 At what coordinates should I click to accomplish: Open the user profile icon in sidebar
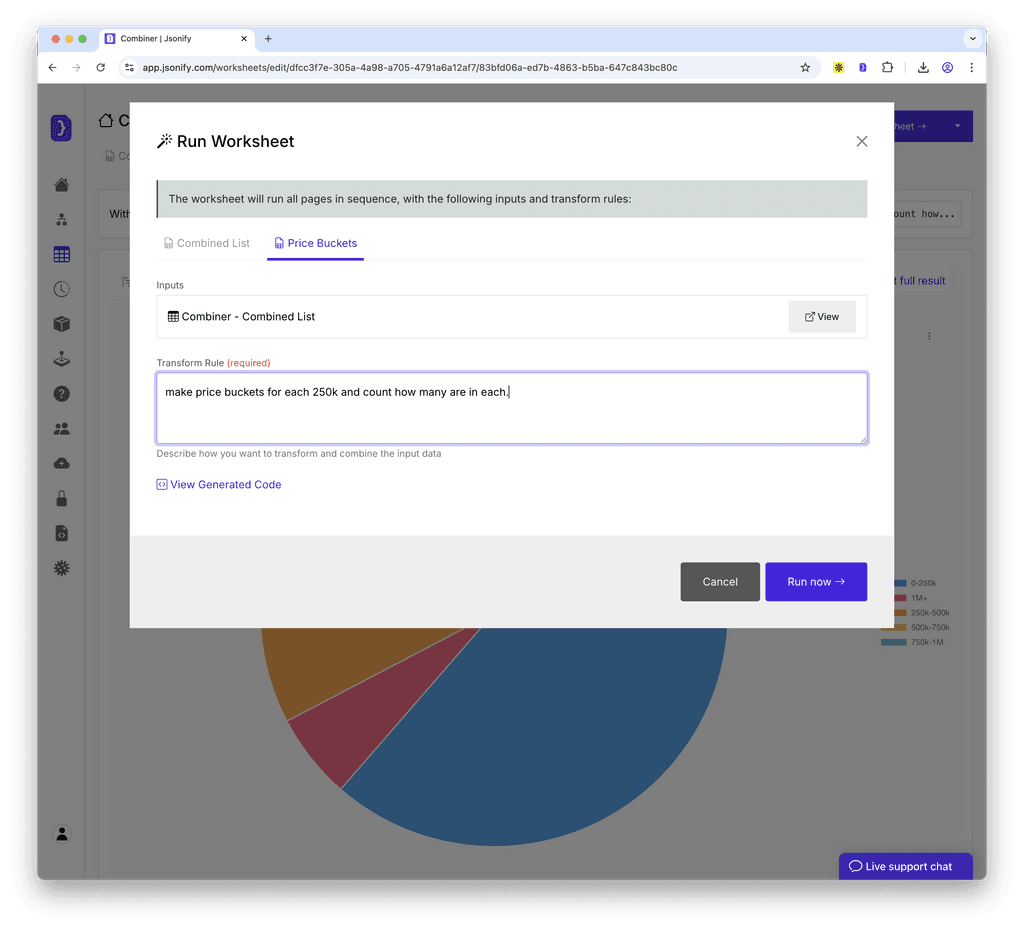pyautogui.click(x=61, y=834)
